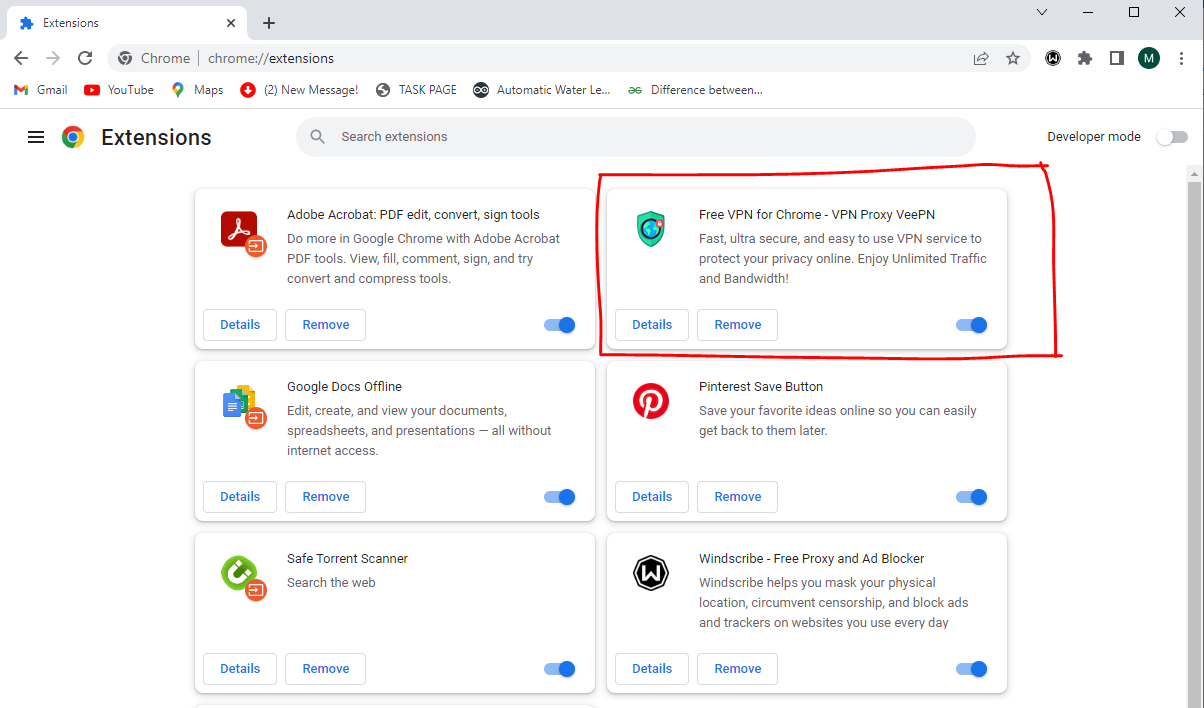Click the Chrome site info icon in address bar
1204x708 pixels.
point(125,58)
